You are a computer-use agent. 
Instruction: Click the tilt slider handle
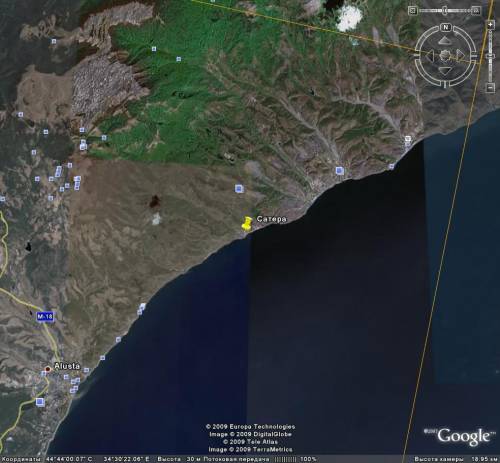[x=445, y=11]
